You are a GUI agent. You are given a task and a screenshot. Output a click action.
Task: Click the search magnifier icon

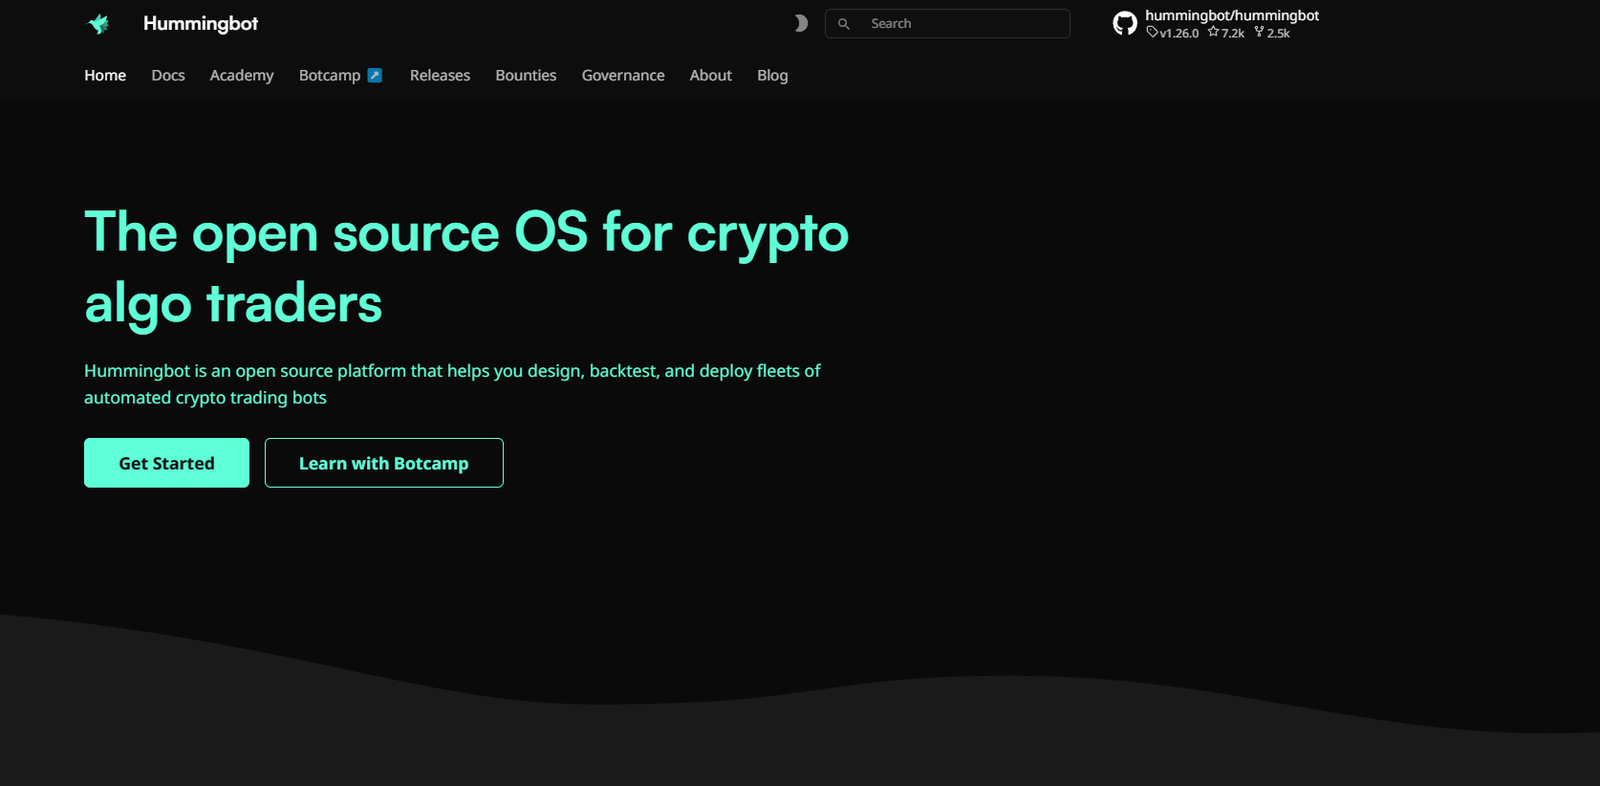(x=844, y=24)
